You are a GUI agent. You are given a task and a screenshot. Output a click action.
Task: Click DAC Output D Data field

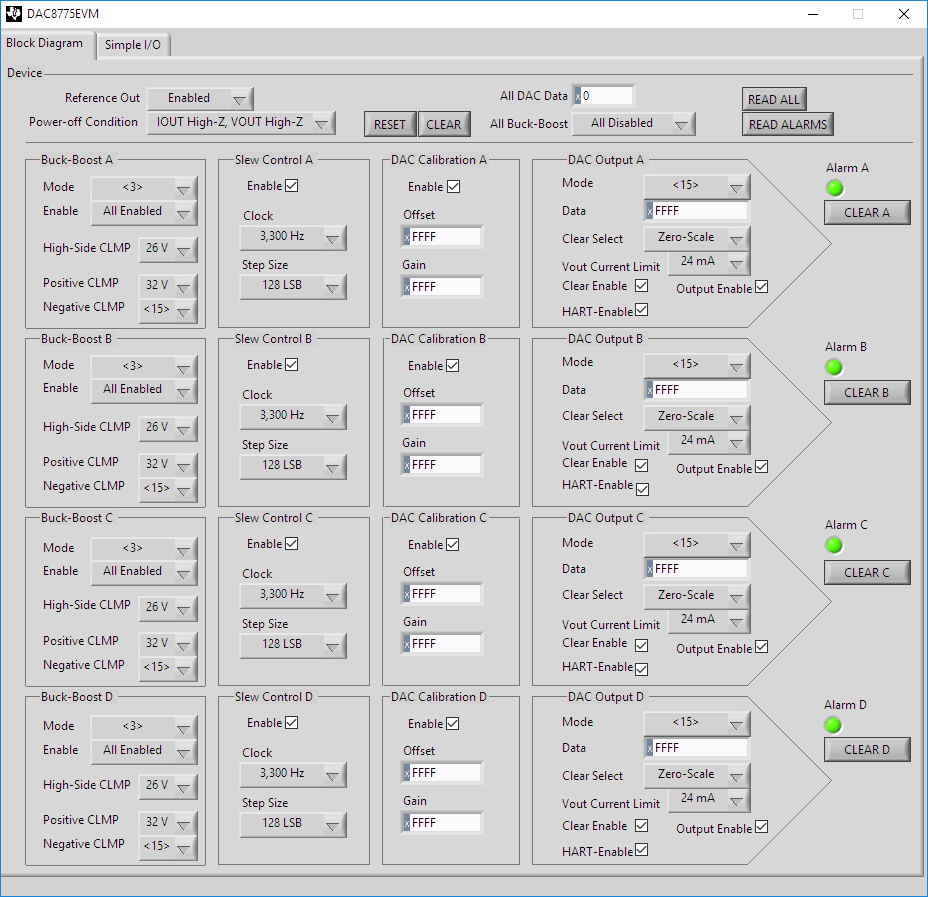(696, 748)
